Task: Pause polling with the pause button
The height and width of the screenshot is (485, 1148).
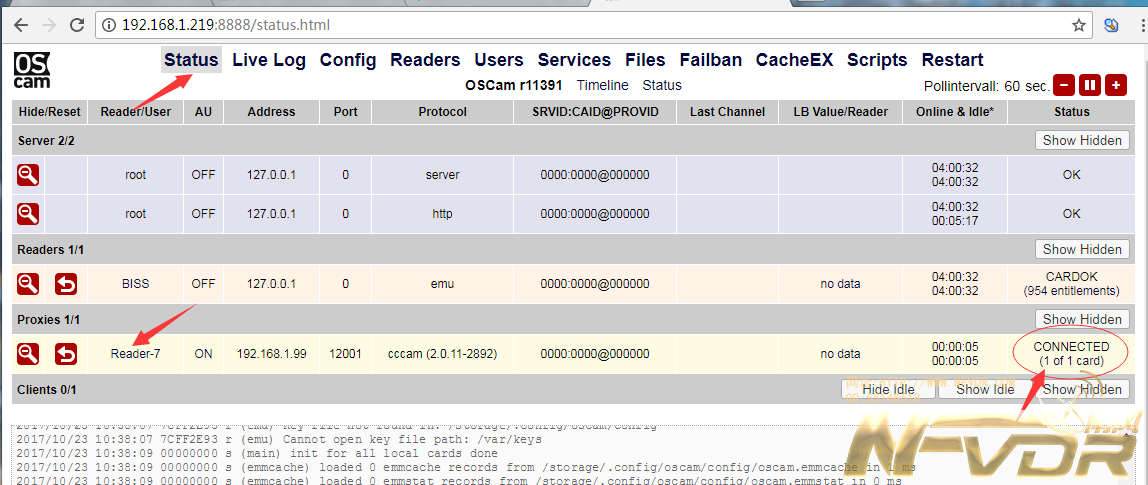Action: [1090, 86]
